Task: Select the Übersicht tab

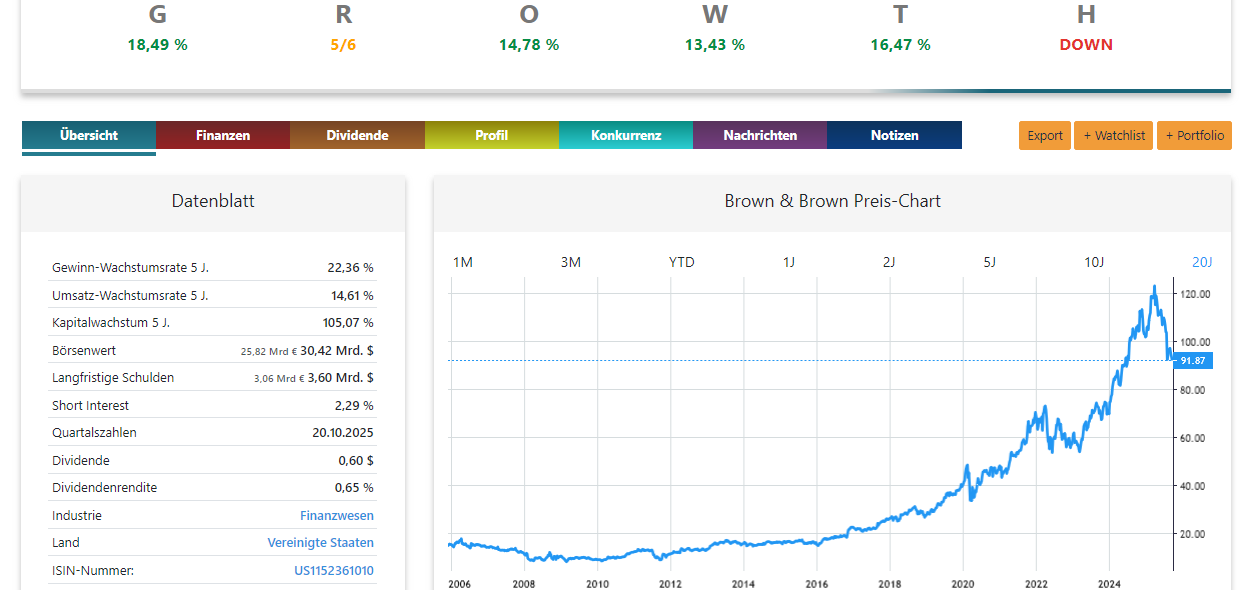Action: pos(89,135)
